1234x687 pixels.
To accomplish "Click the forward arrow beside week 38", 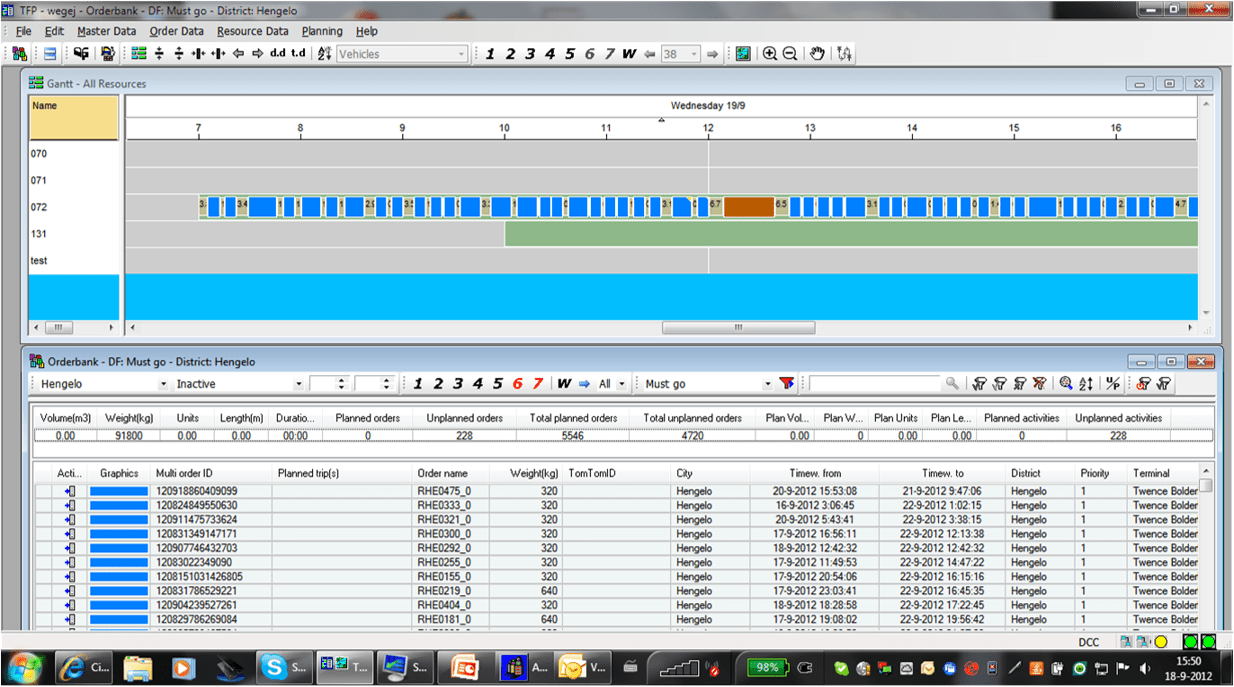I will pos(712,53).
